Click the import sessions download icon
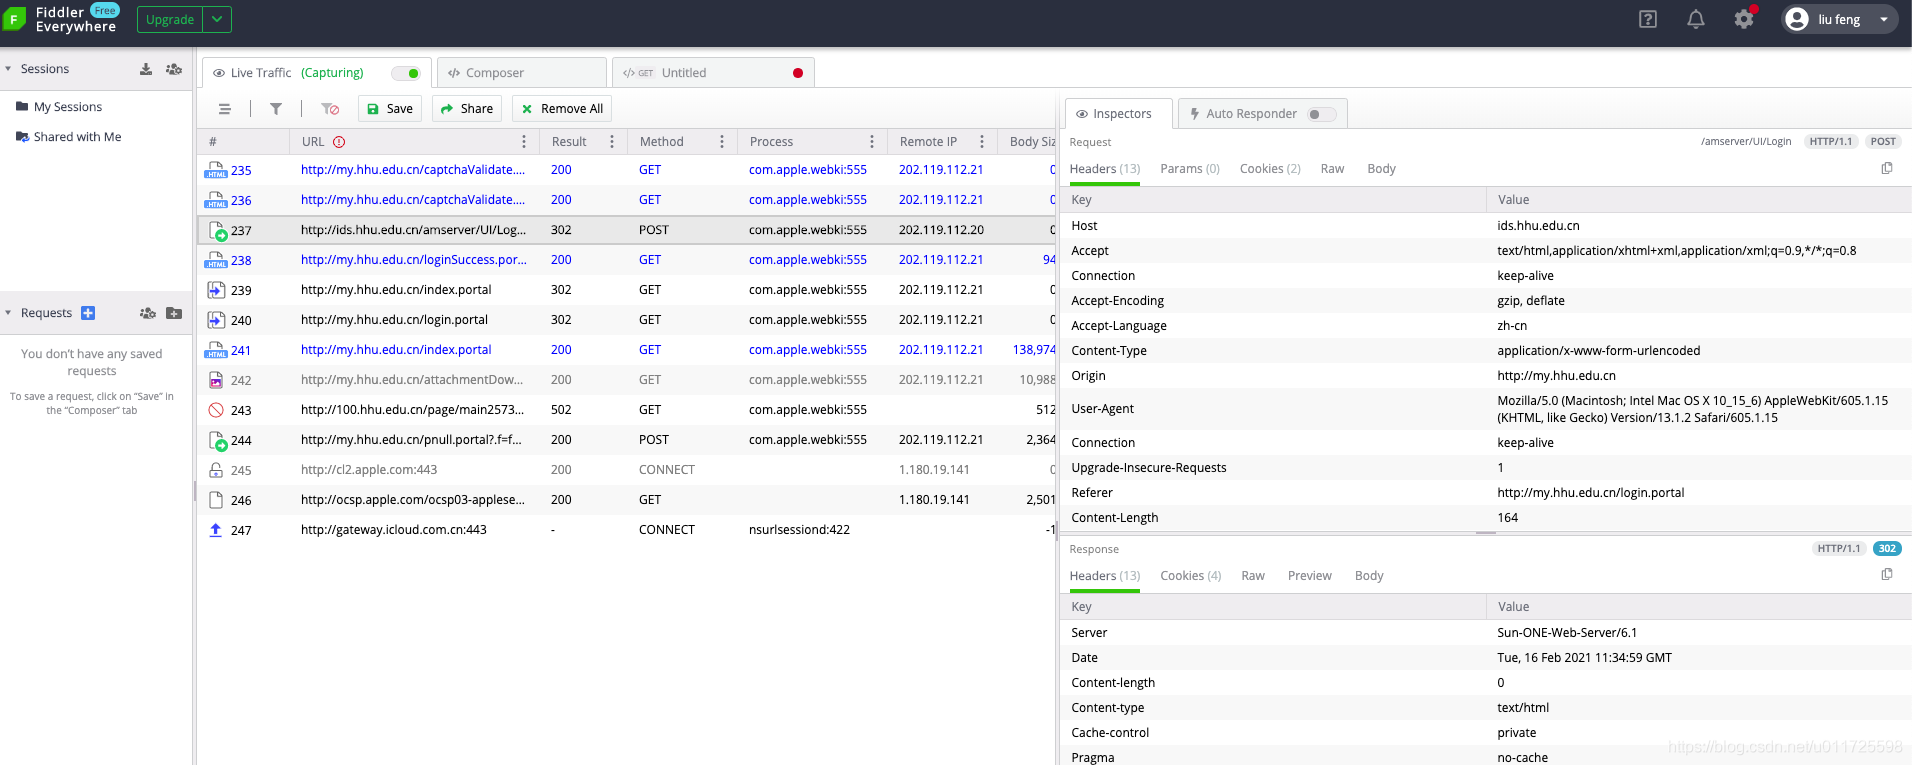Screen dimensions: 1912x765 pyautogui.click(x=146, y=69)
